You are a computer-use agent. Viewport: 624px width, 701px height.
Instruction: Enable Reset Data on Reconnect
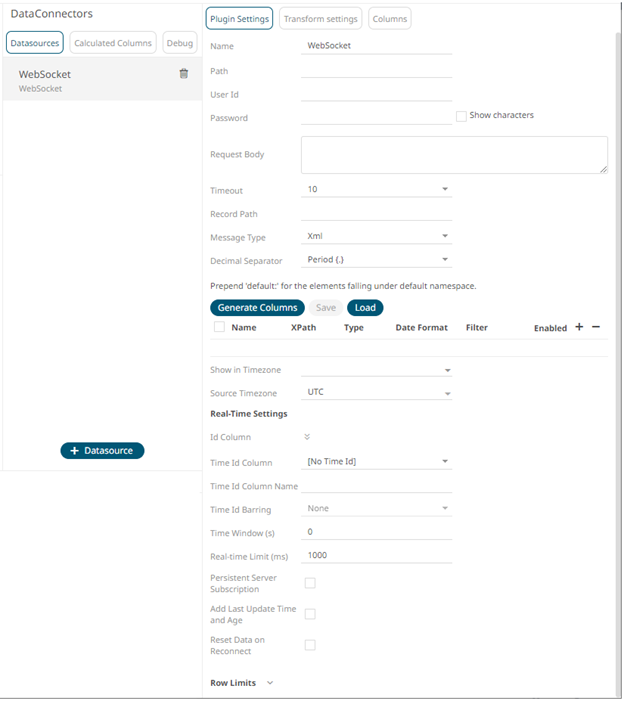coord(310,645)
